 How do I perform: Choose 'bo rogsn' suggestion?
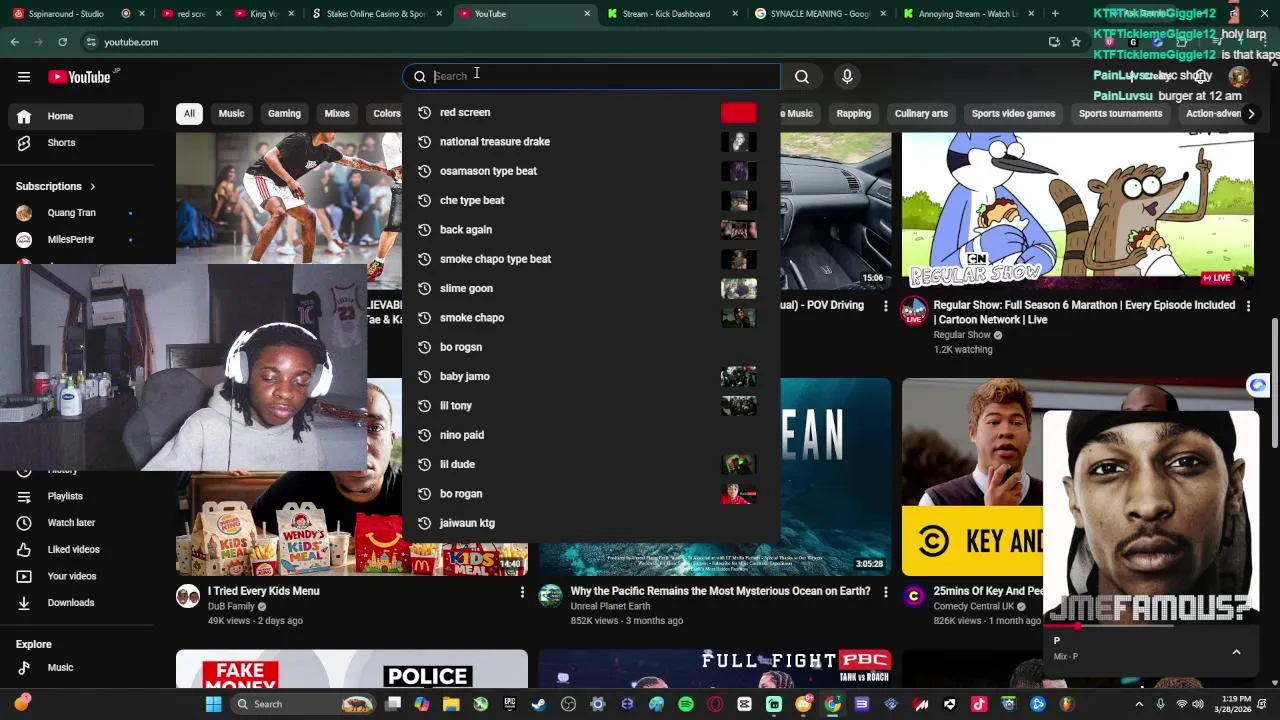591,347
